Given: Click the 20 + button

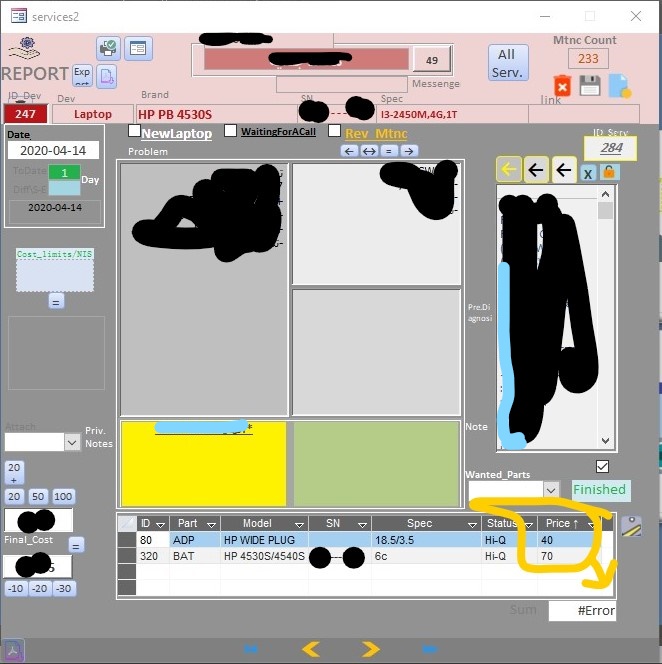Looking at the screenshot, I should [x=14, y=473].
